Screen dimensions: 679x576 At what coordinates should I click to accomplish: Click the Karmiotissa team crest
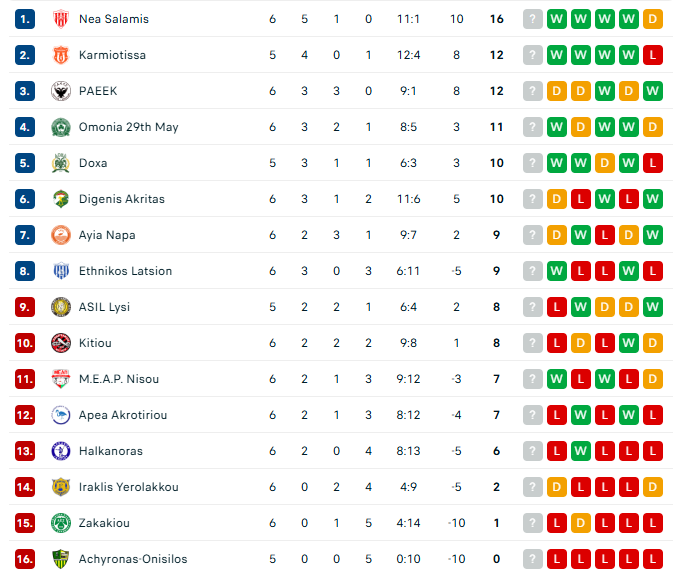[x=60, y=55]
